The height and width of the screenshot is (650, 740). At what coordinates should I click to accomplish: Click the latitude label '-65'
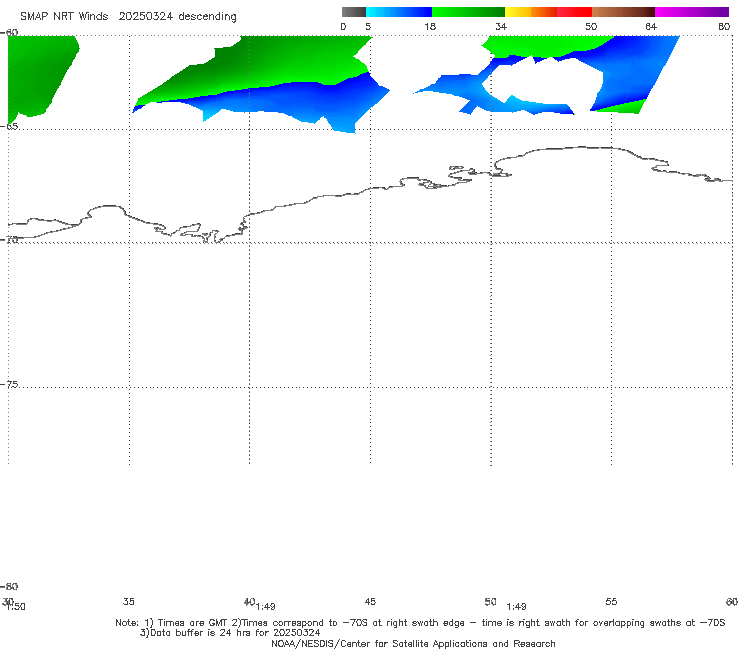pos(9,126)
